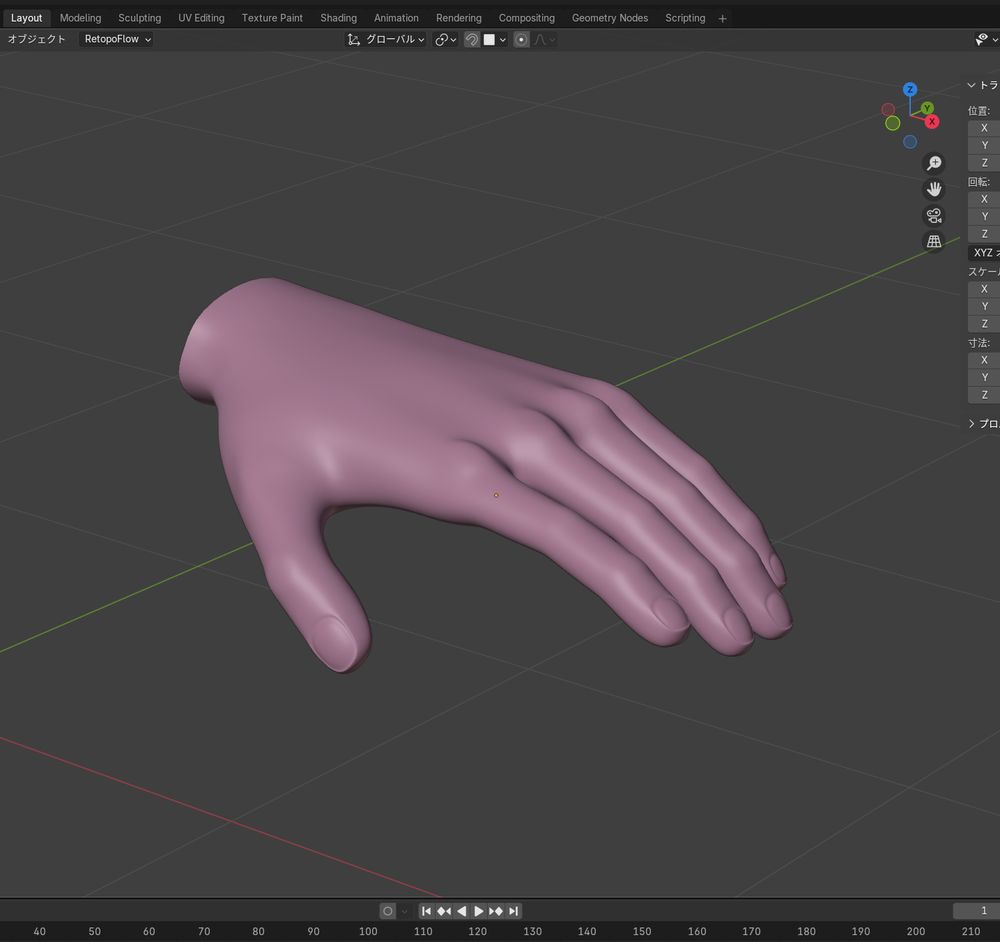The height and width of the screenshot is (942, 1000).
Task: Jump to the timeline end frame
Action: (x=513, y=911)
